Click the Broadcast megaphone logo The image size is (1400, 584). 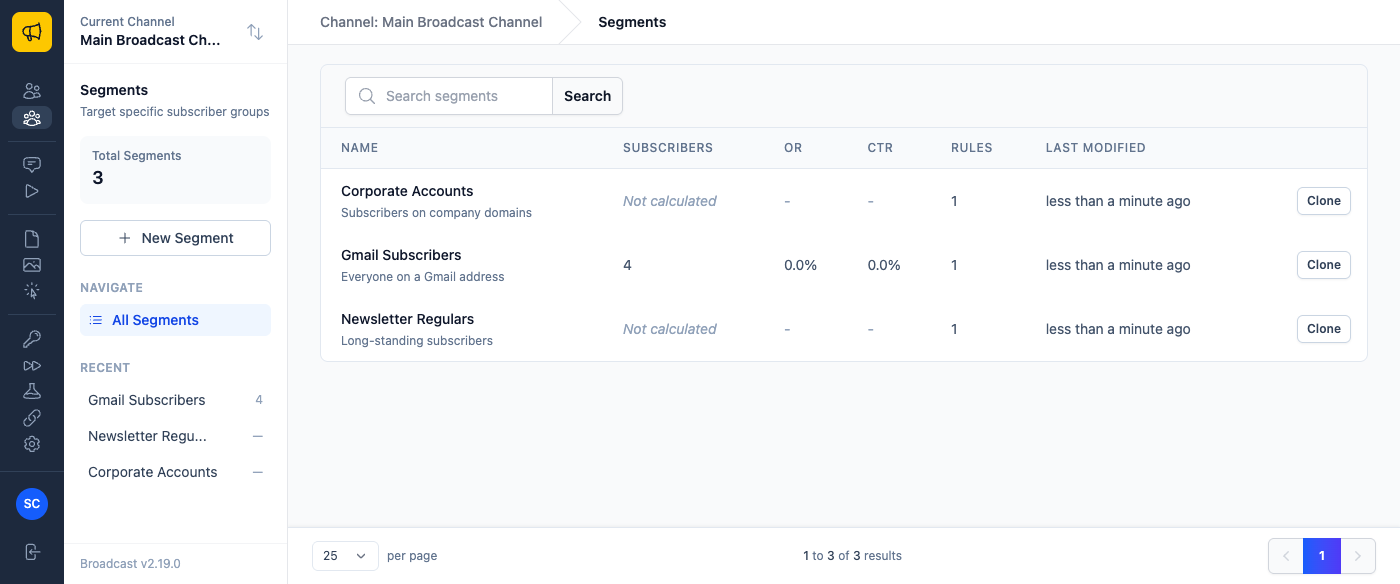pos(32,32)
